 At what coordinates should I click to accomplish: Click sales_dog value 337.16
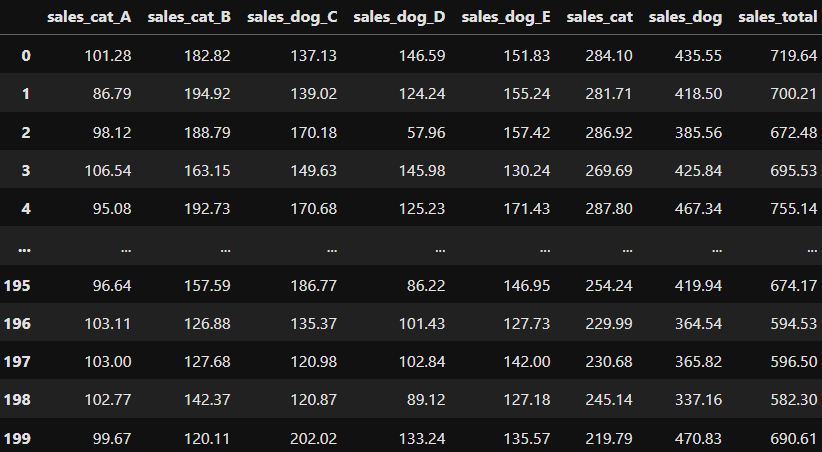pyautogui.click(x=699, y=401)
